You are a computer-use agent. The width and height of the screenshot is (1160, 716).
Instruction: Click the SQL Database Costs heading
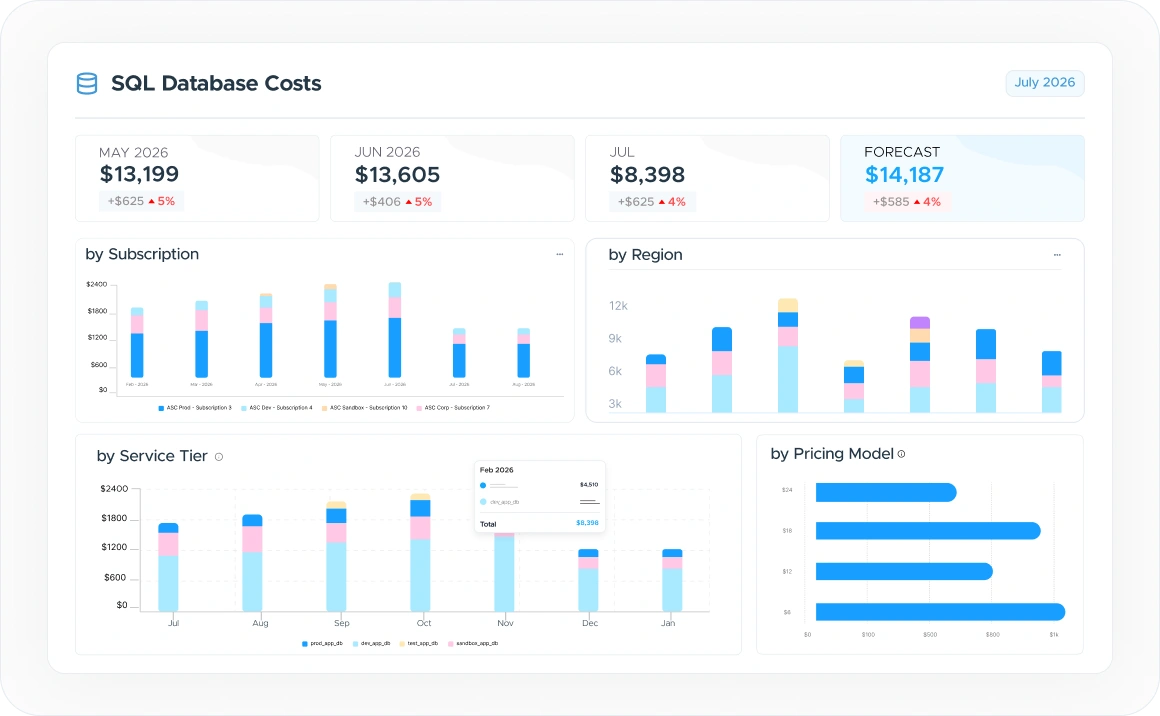(x=216, y=84)
